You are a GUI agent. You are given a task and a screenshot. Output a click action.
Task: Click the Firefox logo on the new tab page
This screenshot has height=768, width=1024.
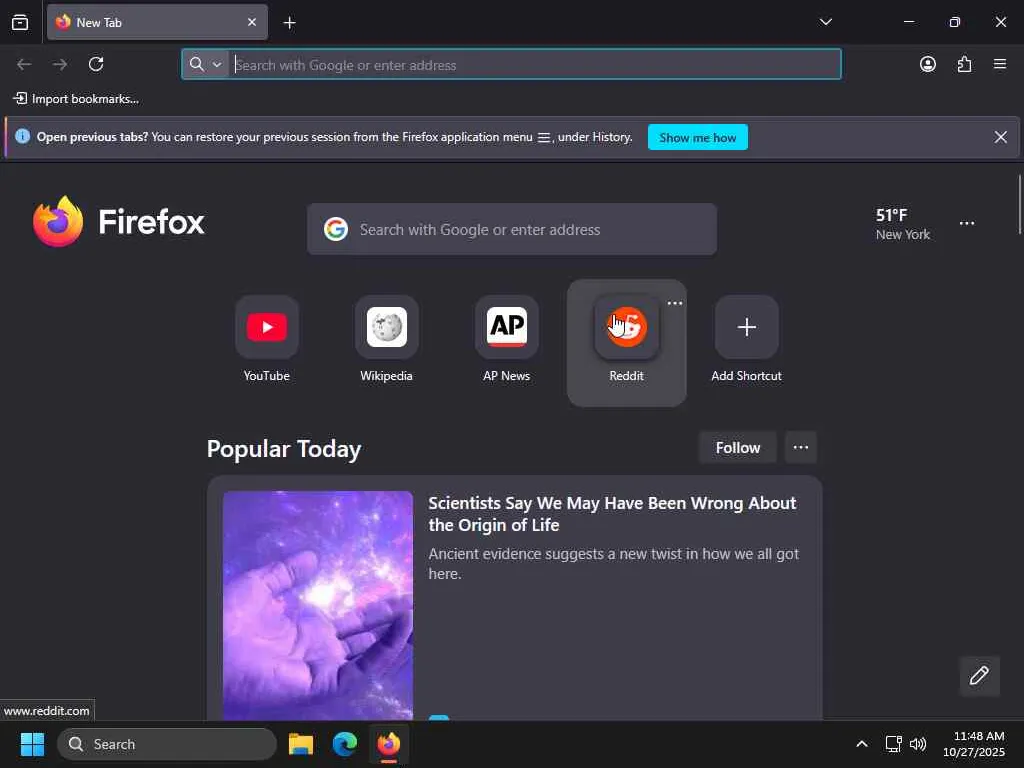tap(118, 222)
